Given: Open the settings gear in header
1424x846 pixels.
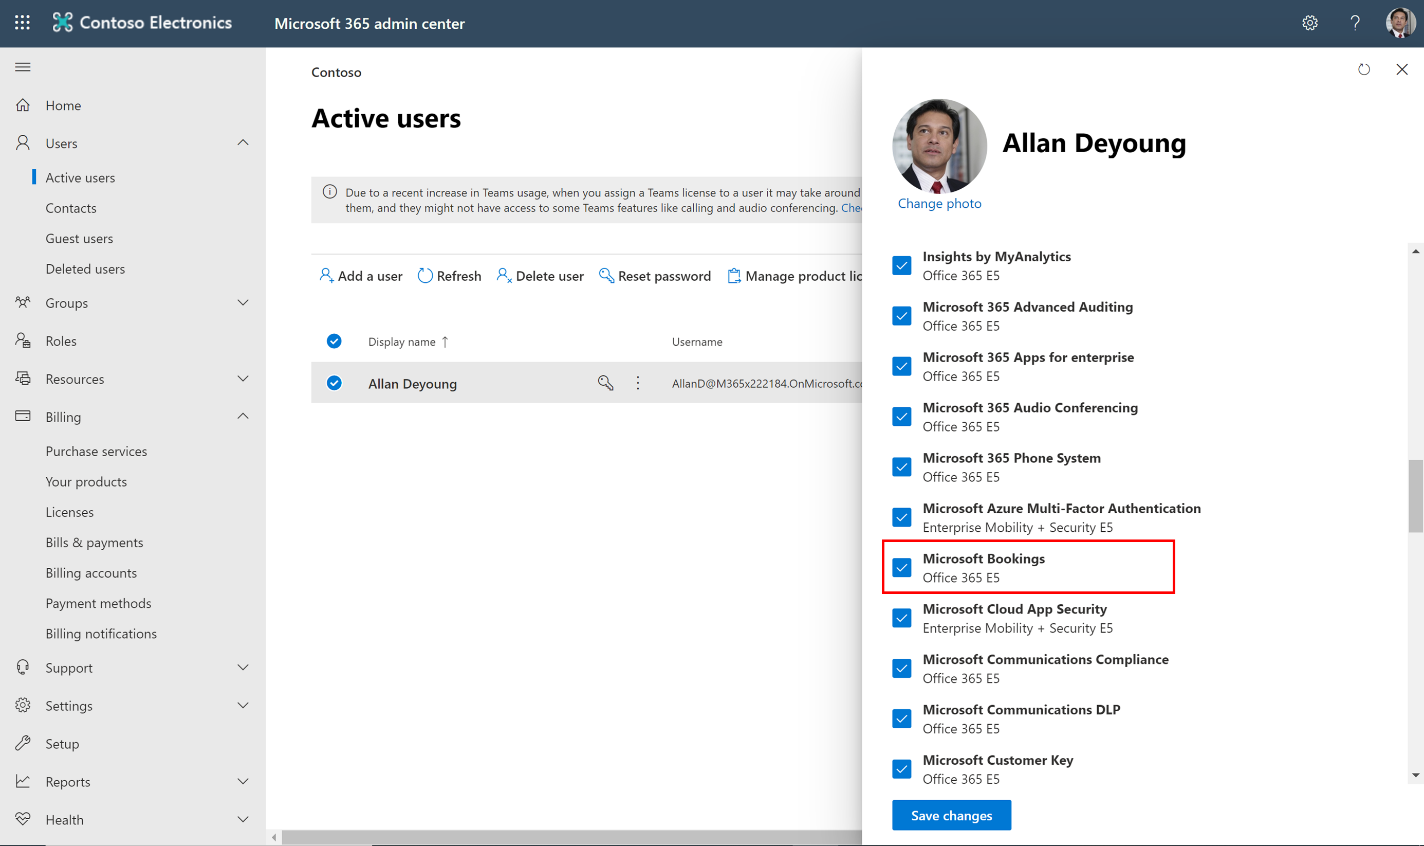Looking at the screenshot, I should click(1310, 23).
